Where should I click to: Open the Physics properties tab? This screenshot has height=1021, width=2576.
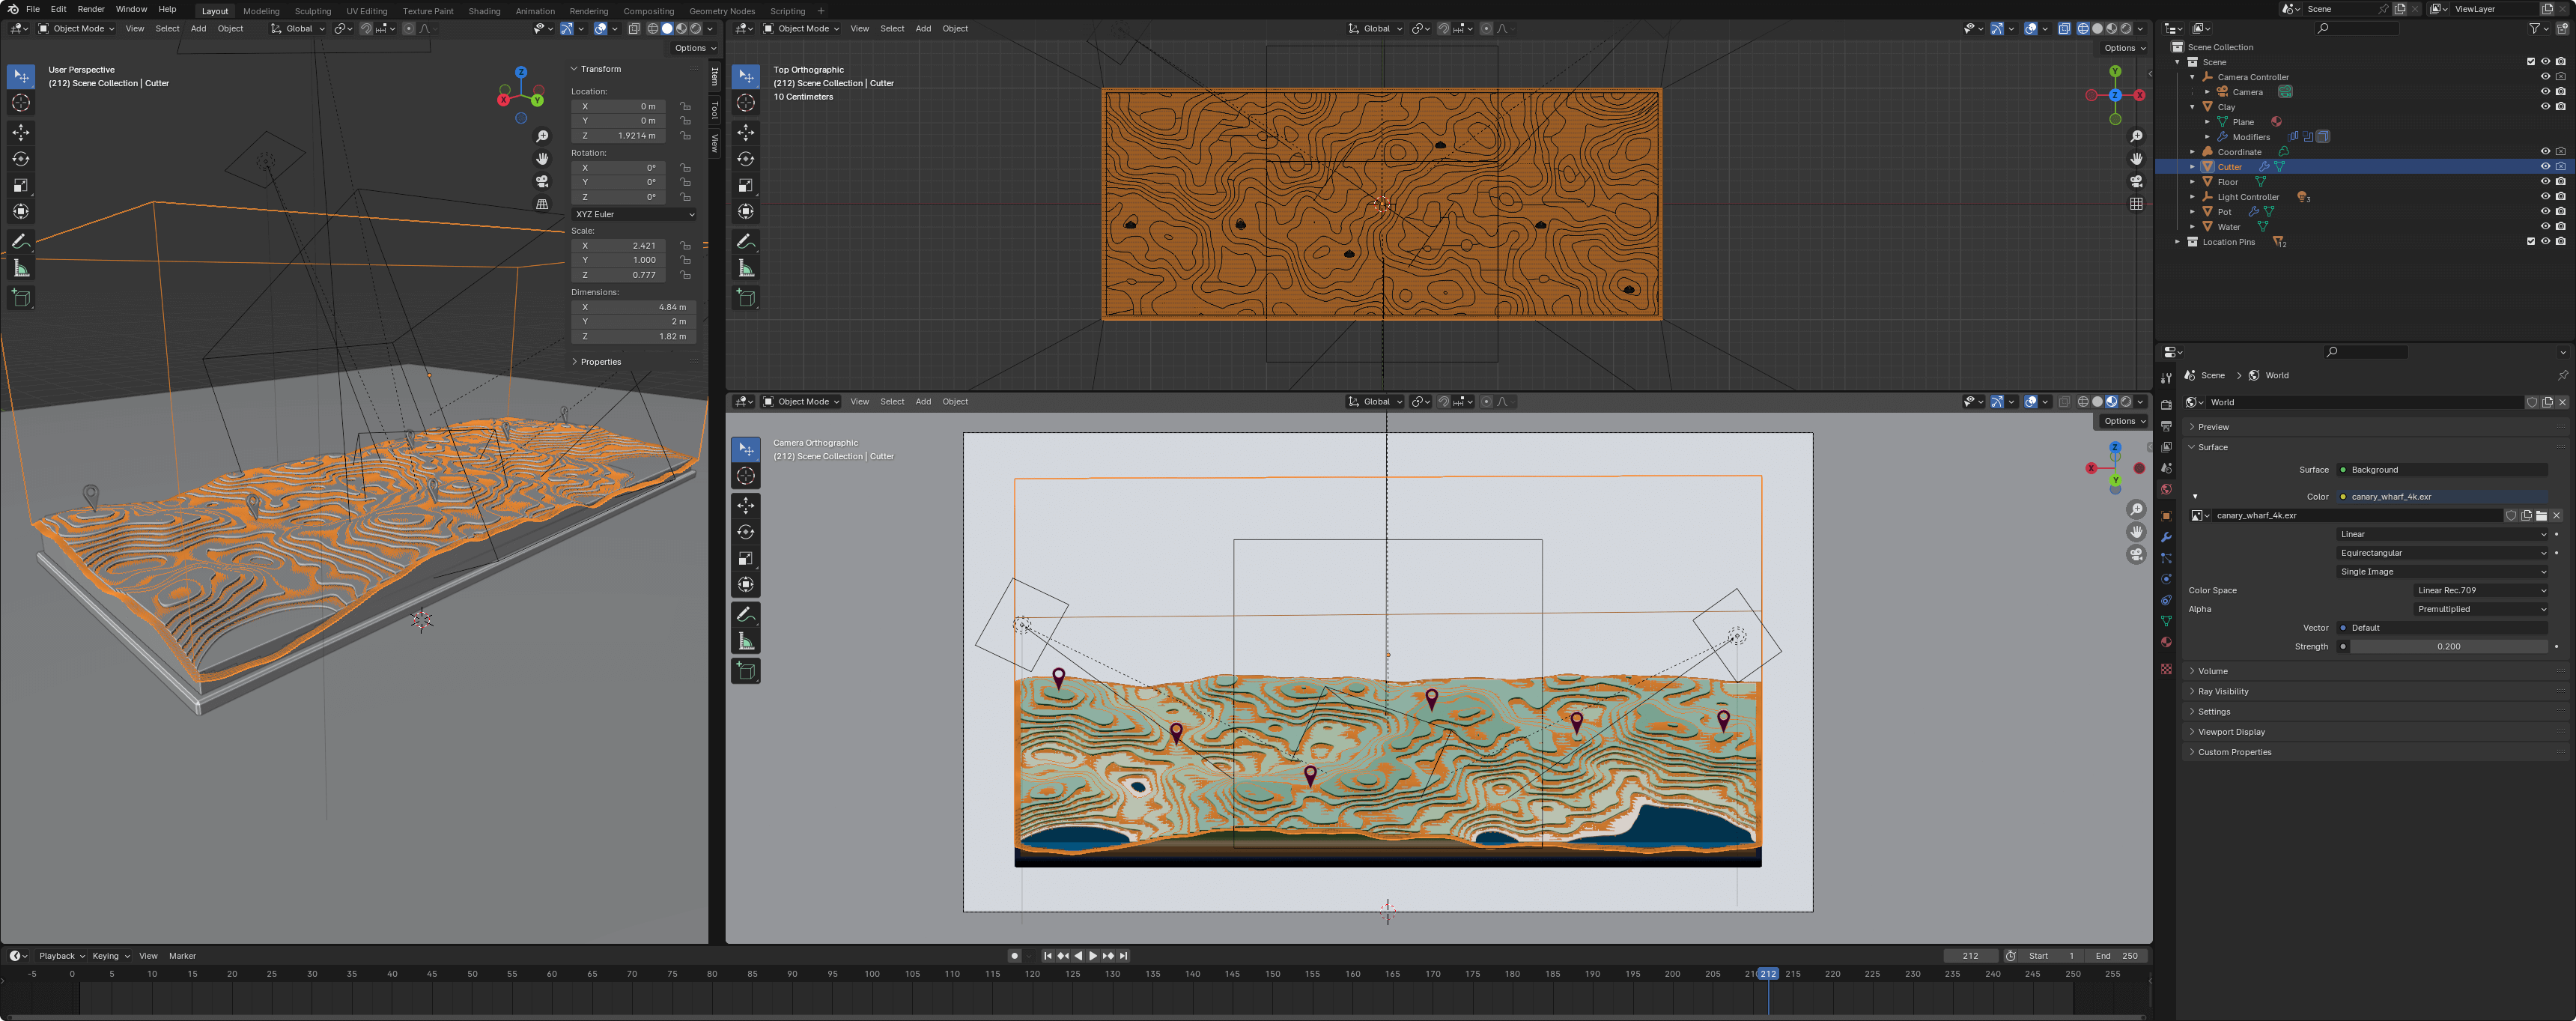coord(2166,579)
